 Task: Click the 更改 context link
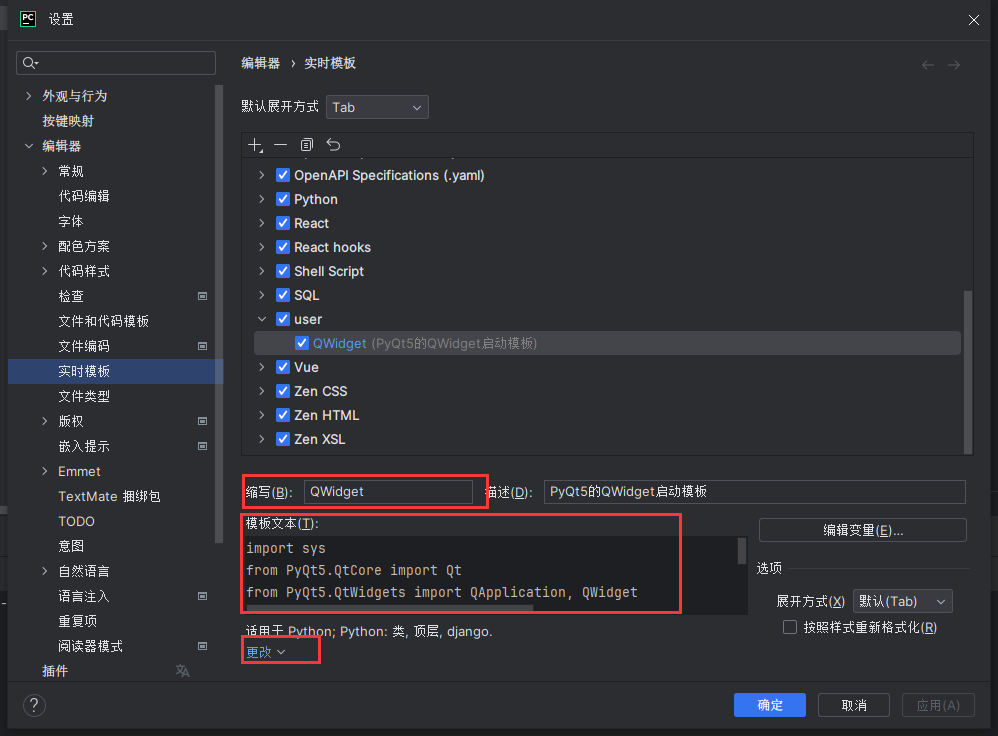tap(265, 652)
